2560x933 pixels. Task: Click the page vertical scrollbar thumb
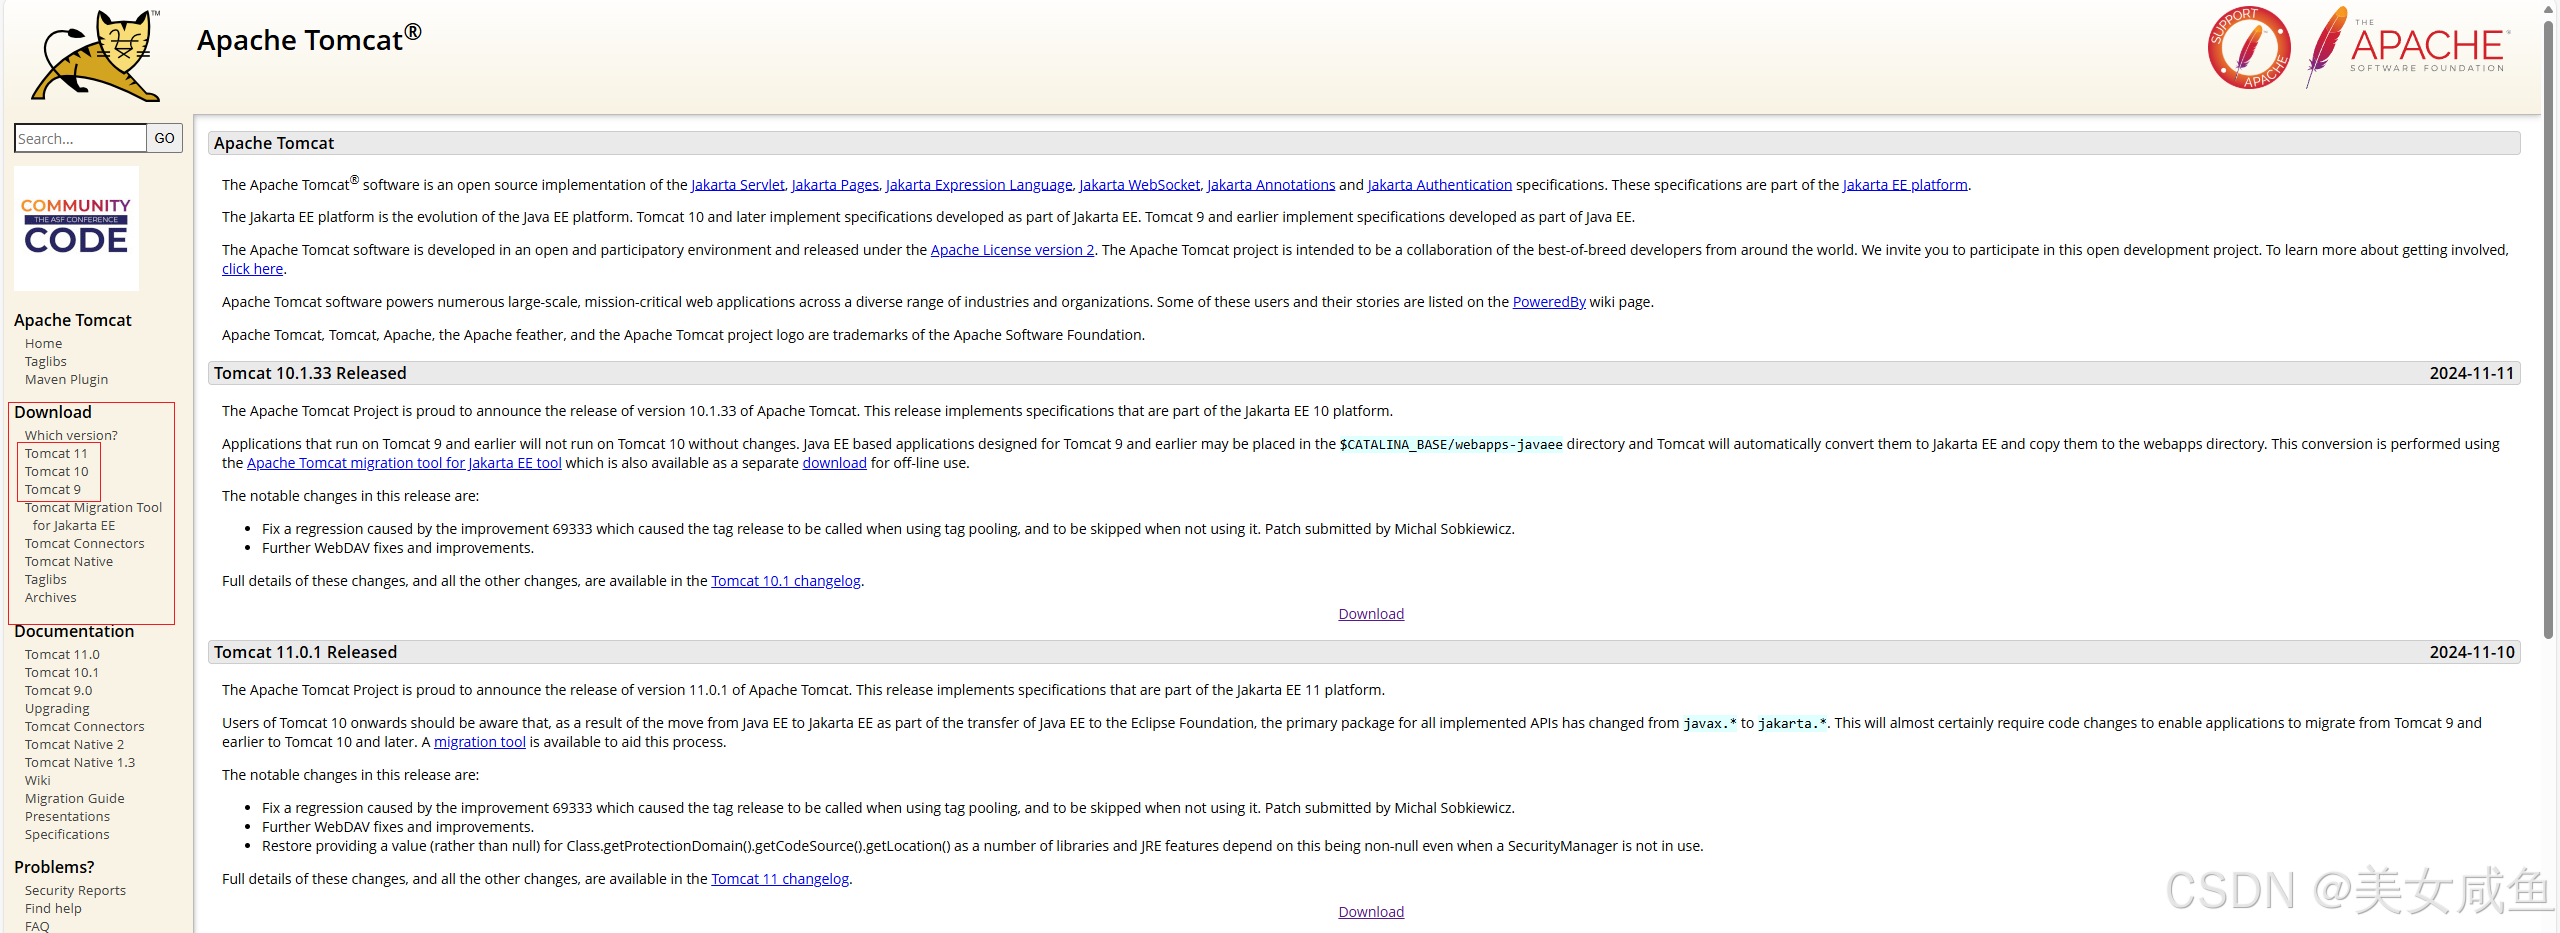(2549, 330)
